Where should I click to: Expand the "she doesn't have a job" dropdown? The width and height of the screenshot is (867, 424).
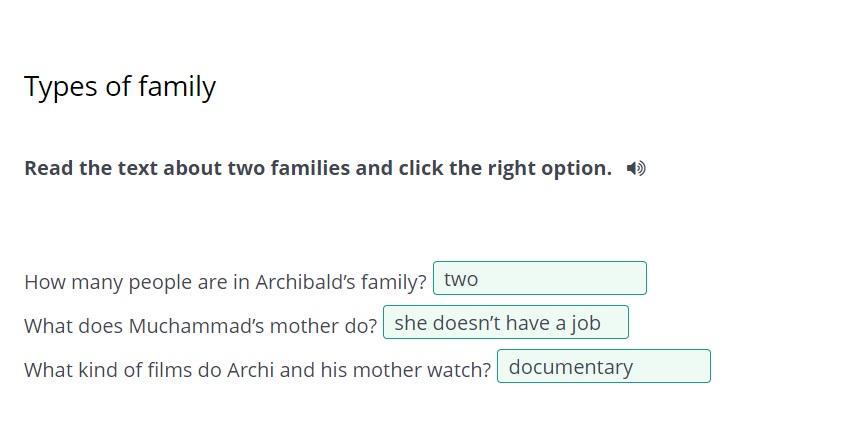pyautogui.click(x=505, y=323)
